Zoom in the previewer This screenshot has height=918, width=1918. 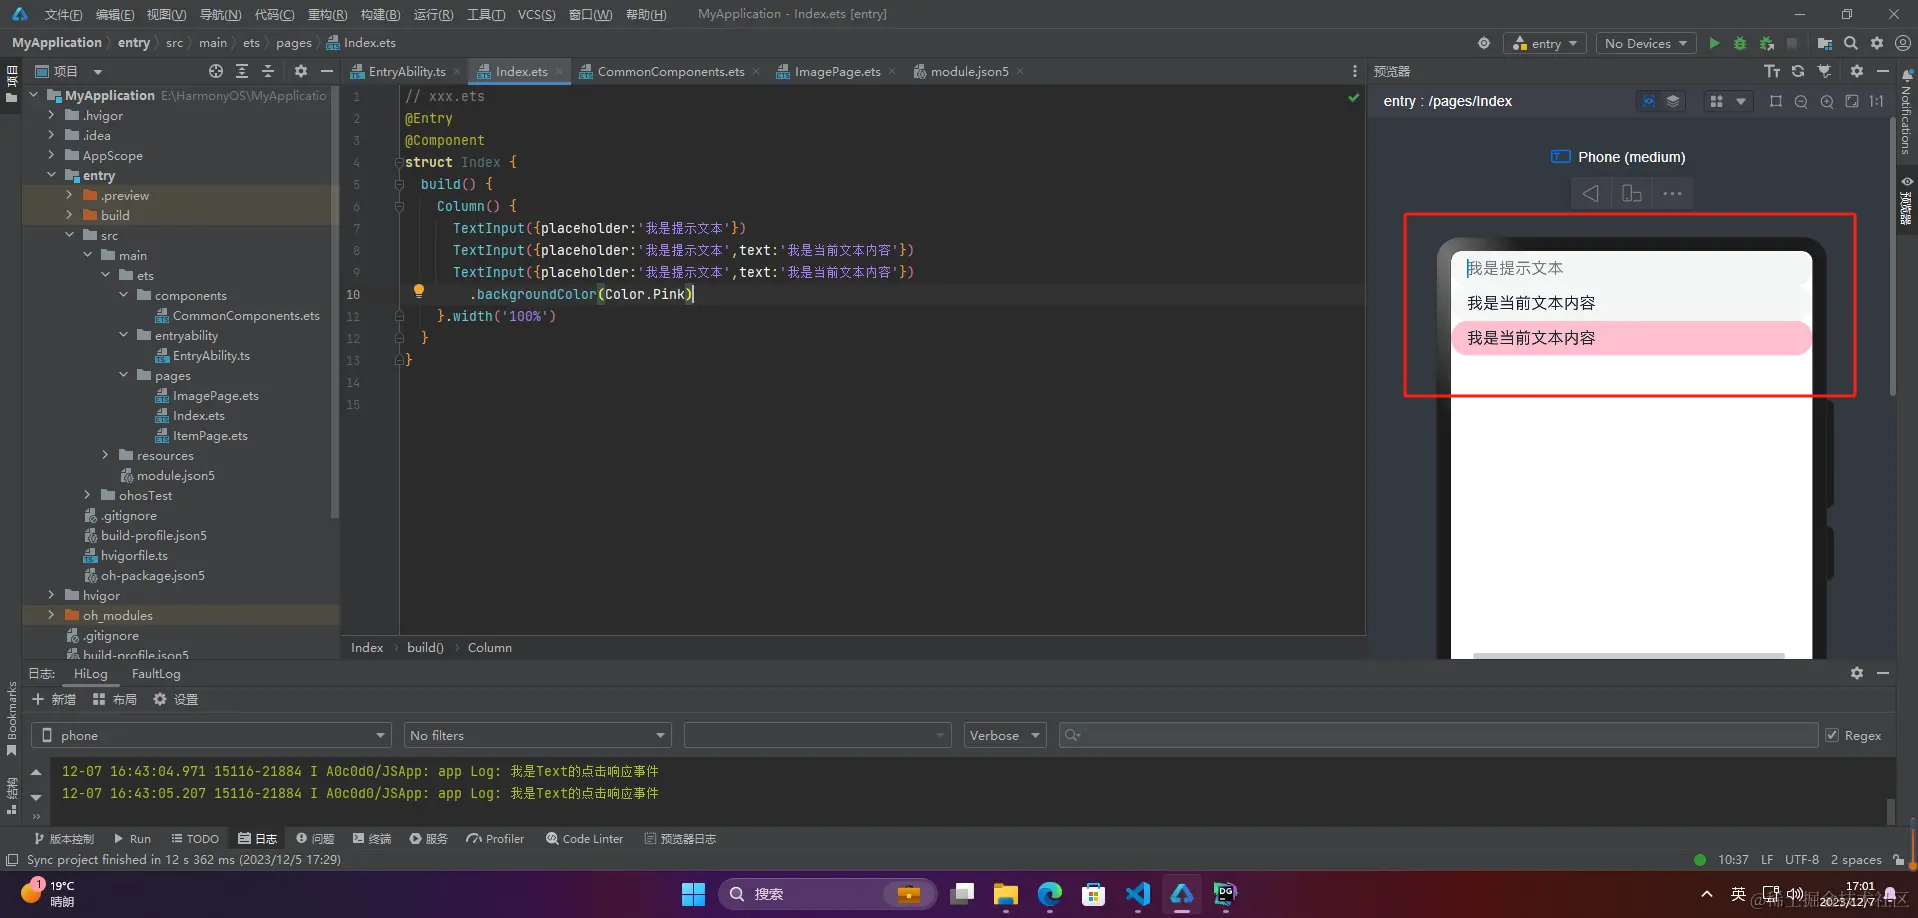point(1827,101)
